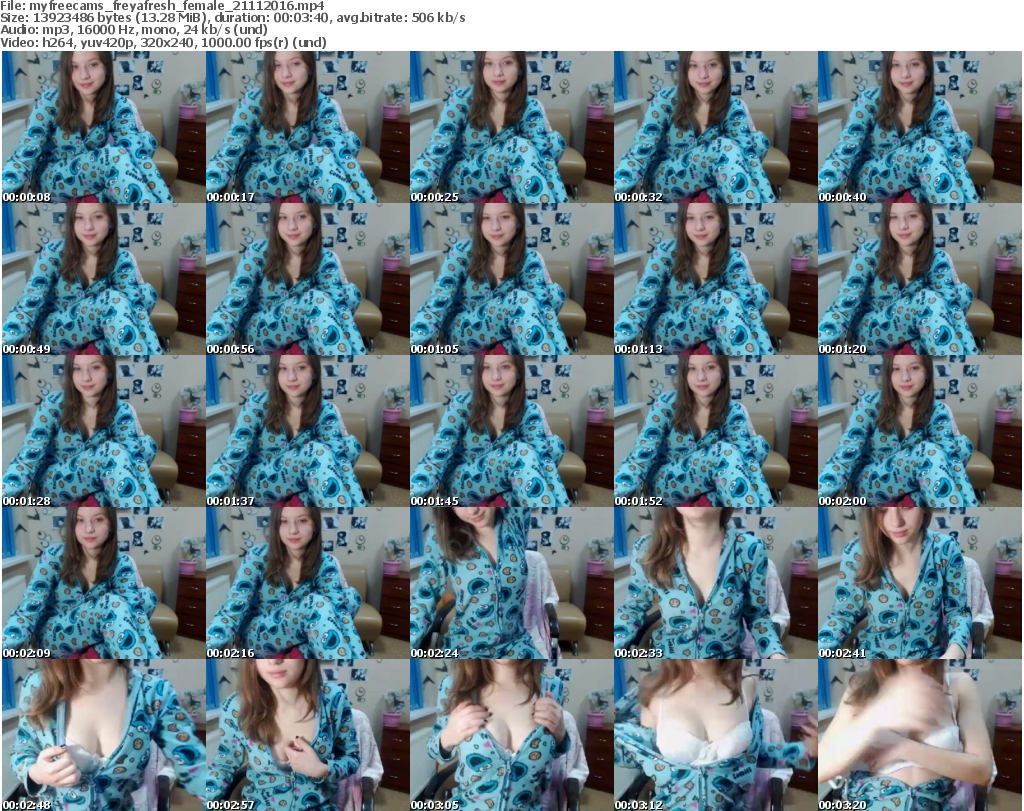Image resolution: width=1024 pixels, height=811 pixels.
Task: Select the frame stamped 00:02:09
Action: 103,583
